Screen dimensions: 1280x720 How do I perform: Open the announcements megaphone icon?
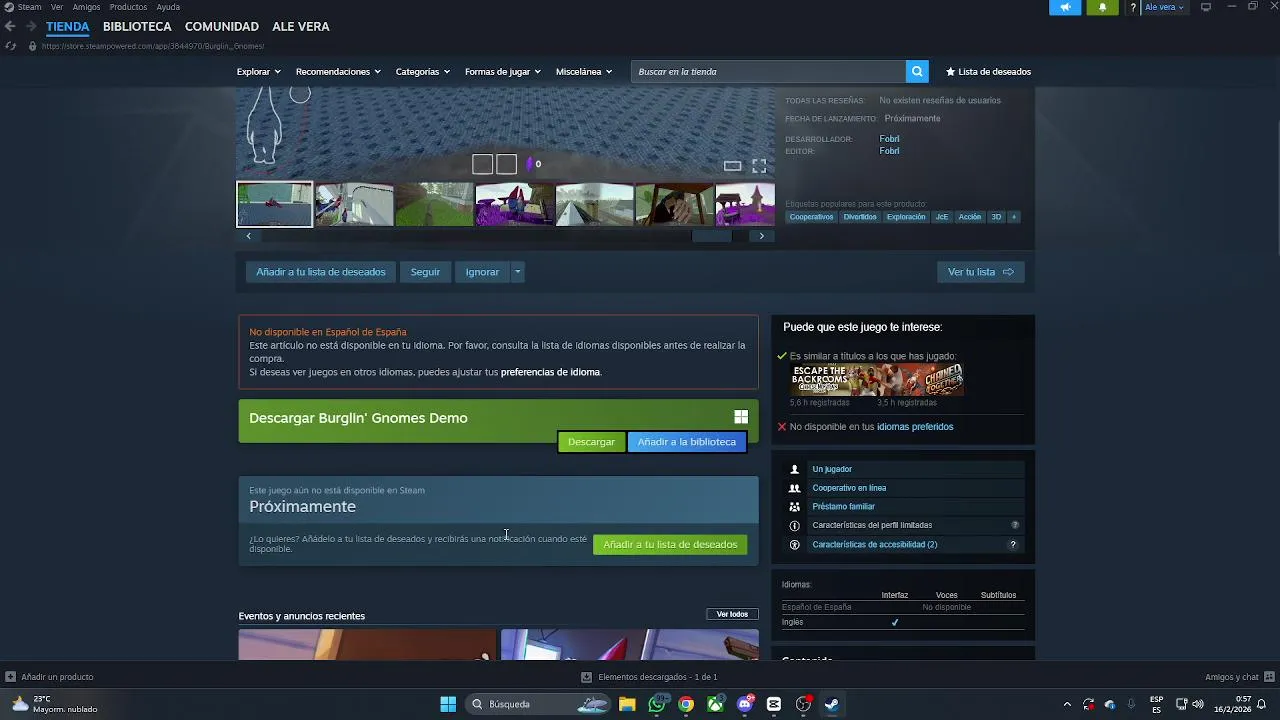[1065, 7]
